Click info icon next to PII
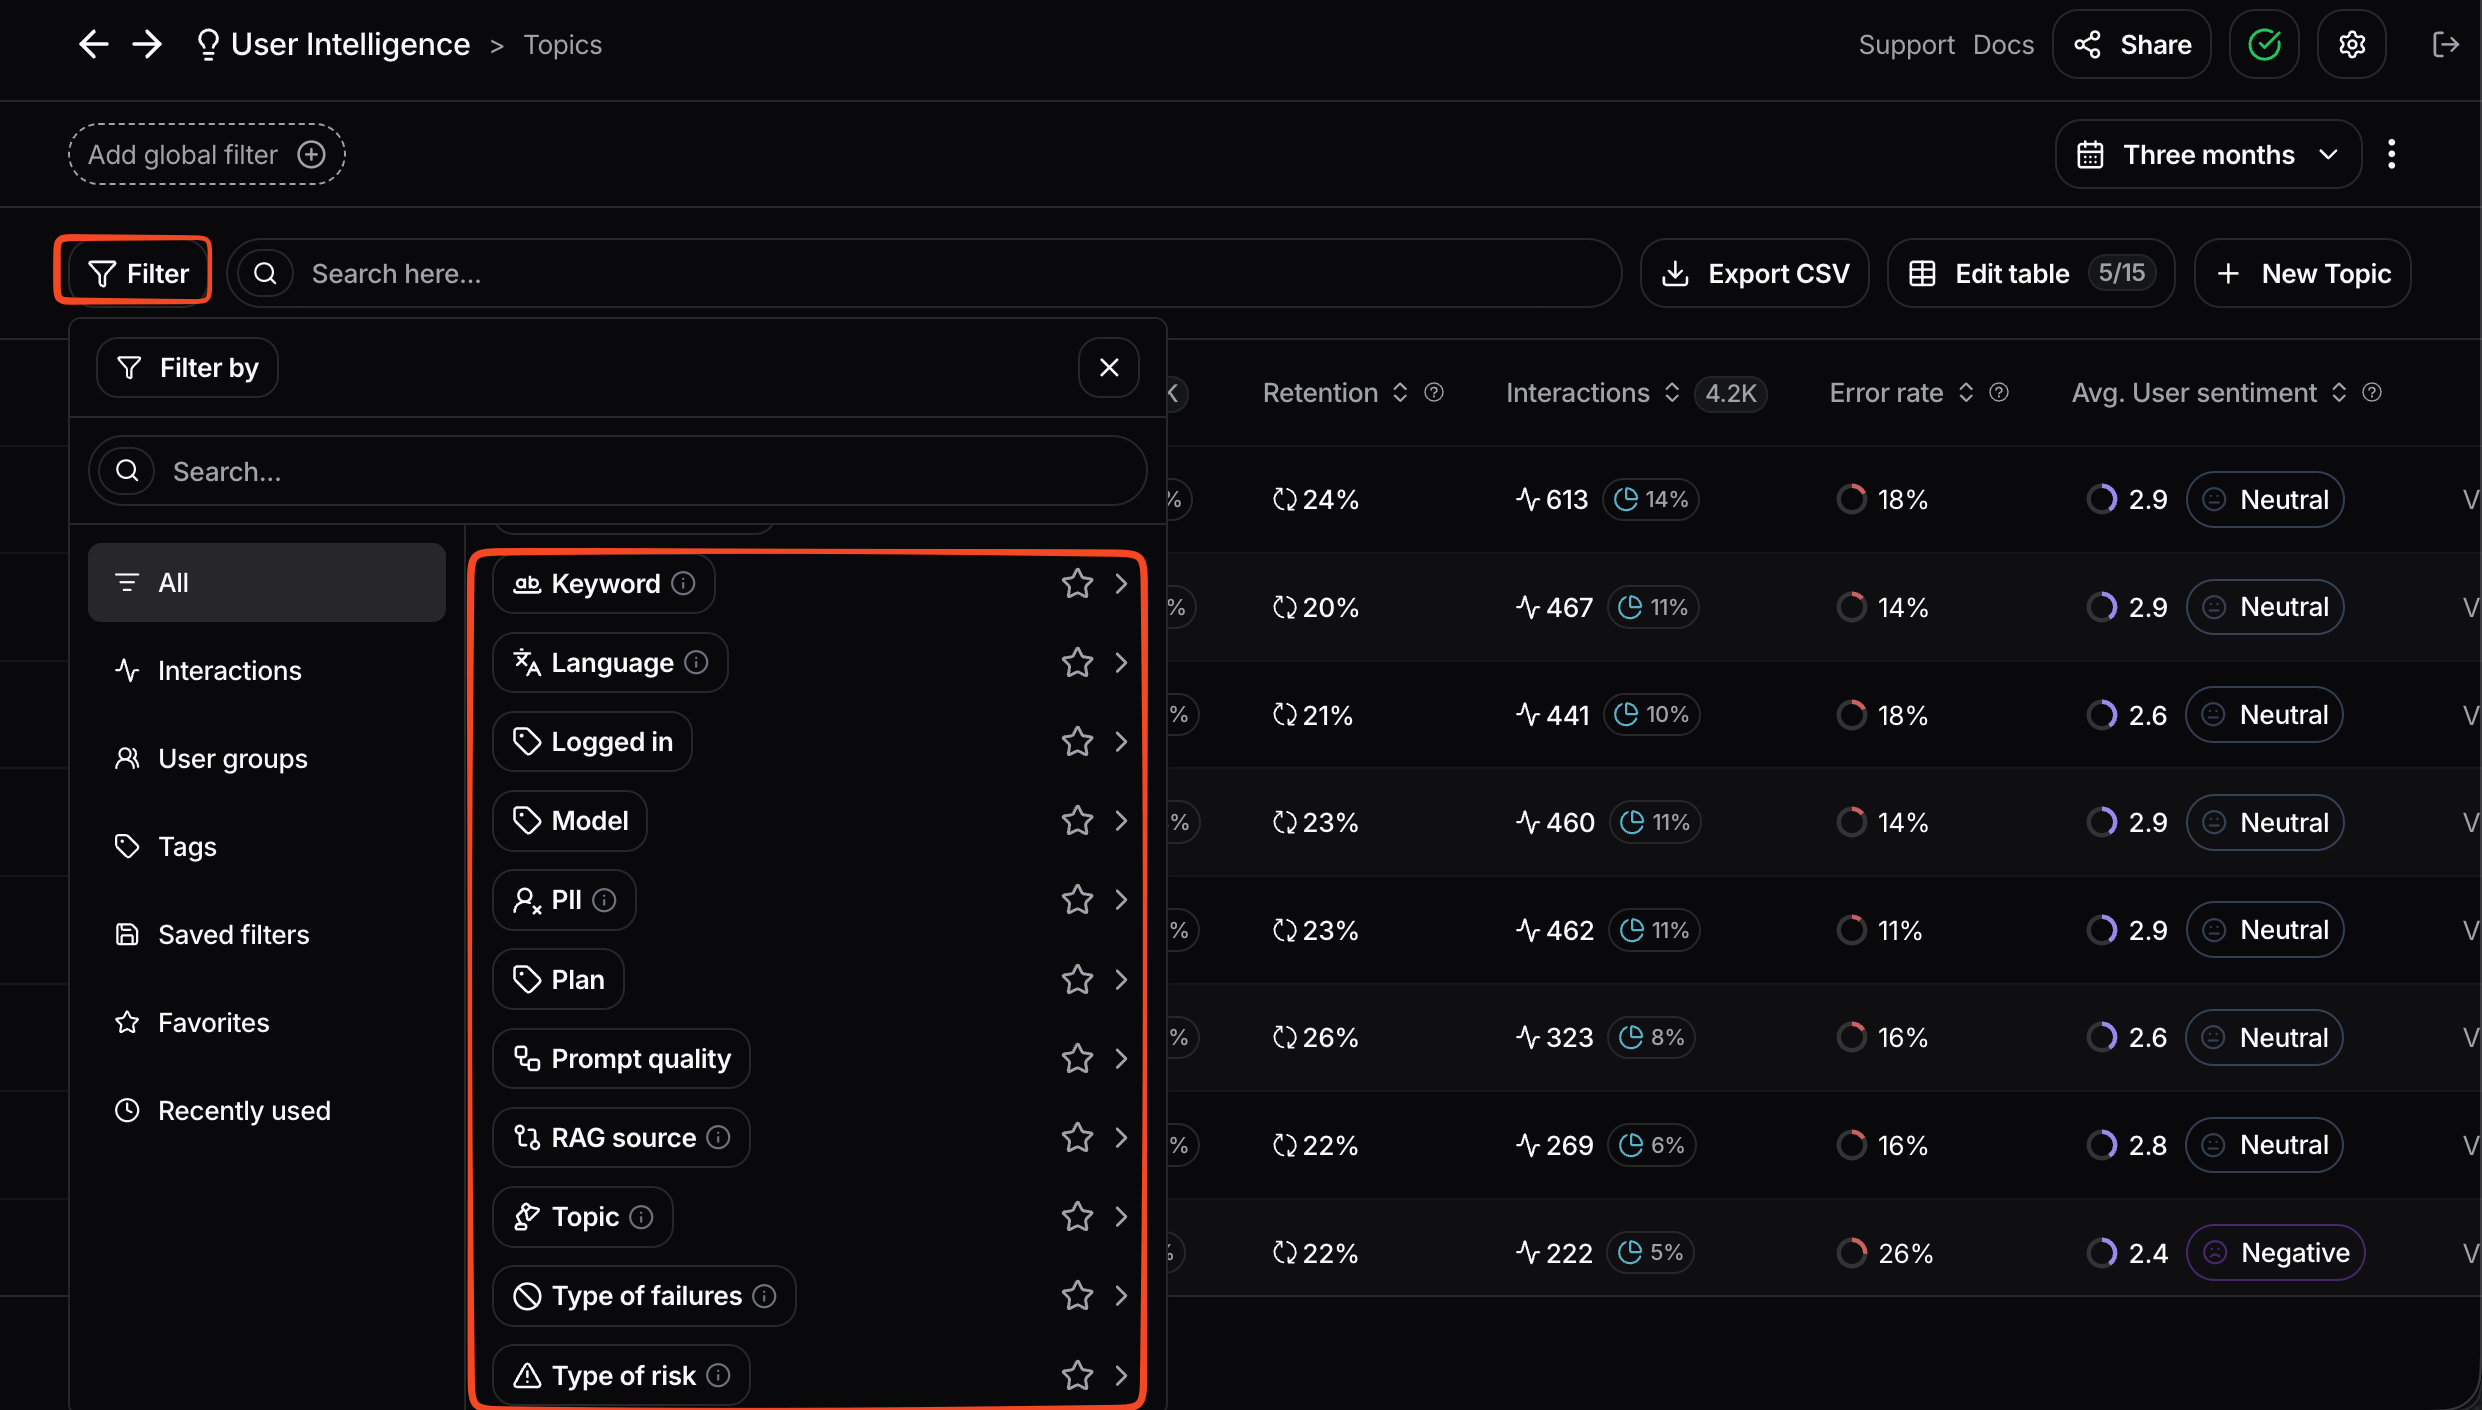This screenshot has width=2482, height=1410. (604, 899)
